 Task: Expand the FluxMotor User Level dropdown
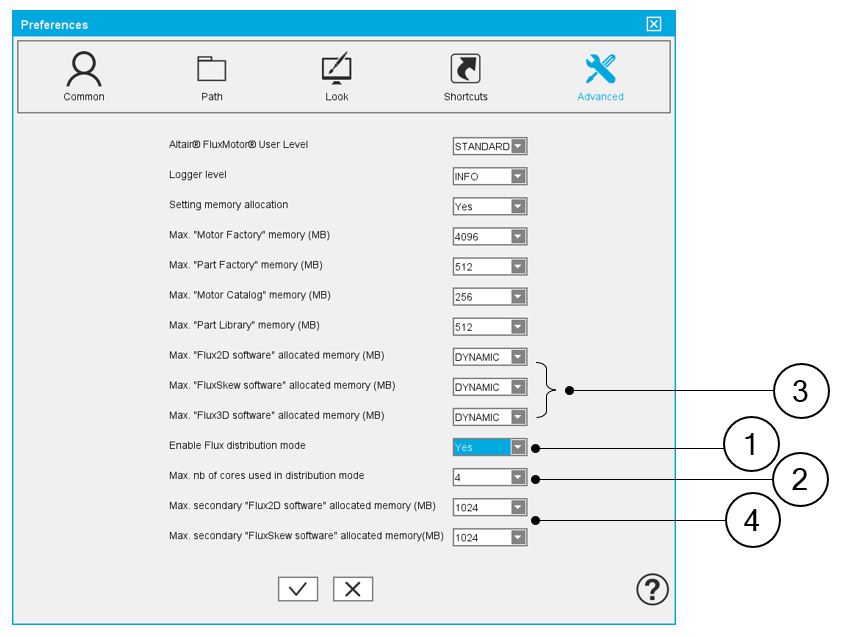click(518, 147)
